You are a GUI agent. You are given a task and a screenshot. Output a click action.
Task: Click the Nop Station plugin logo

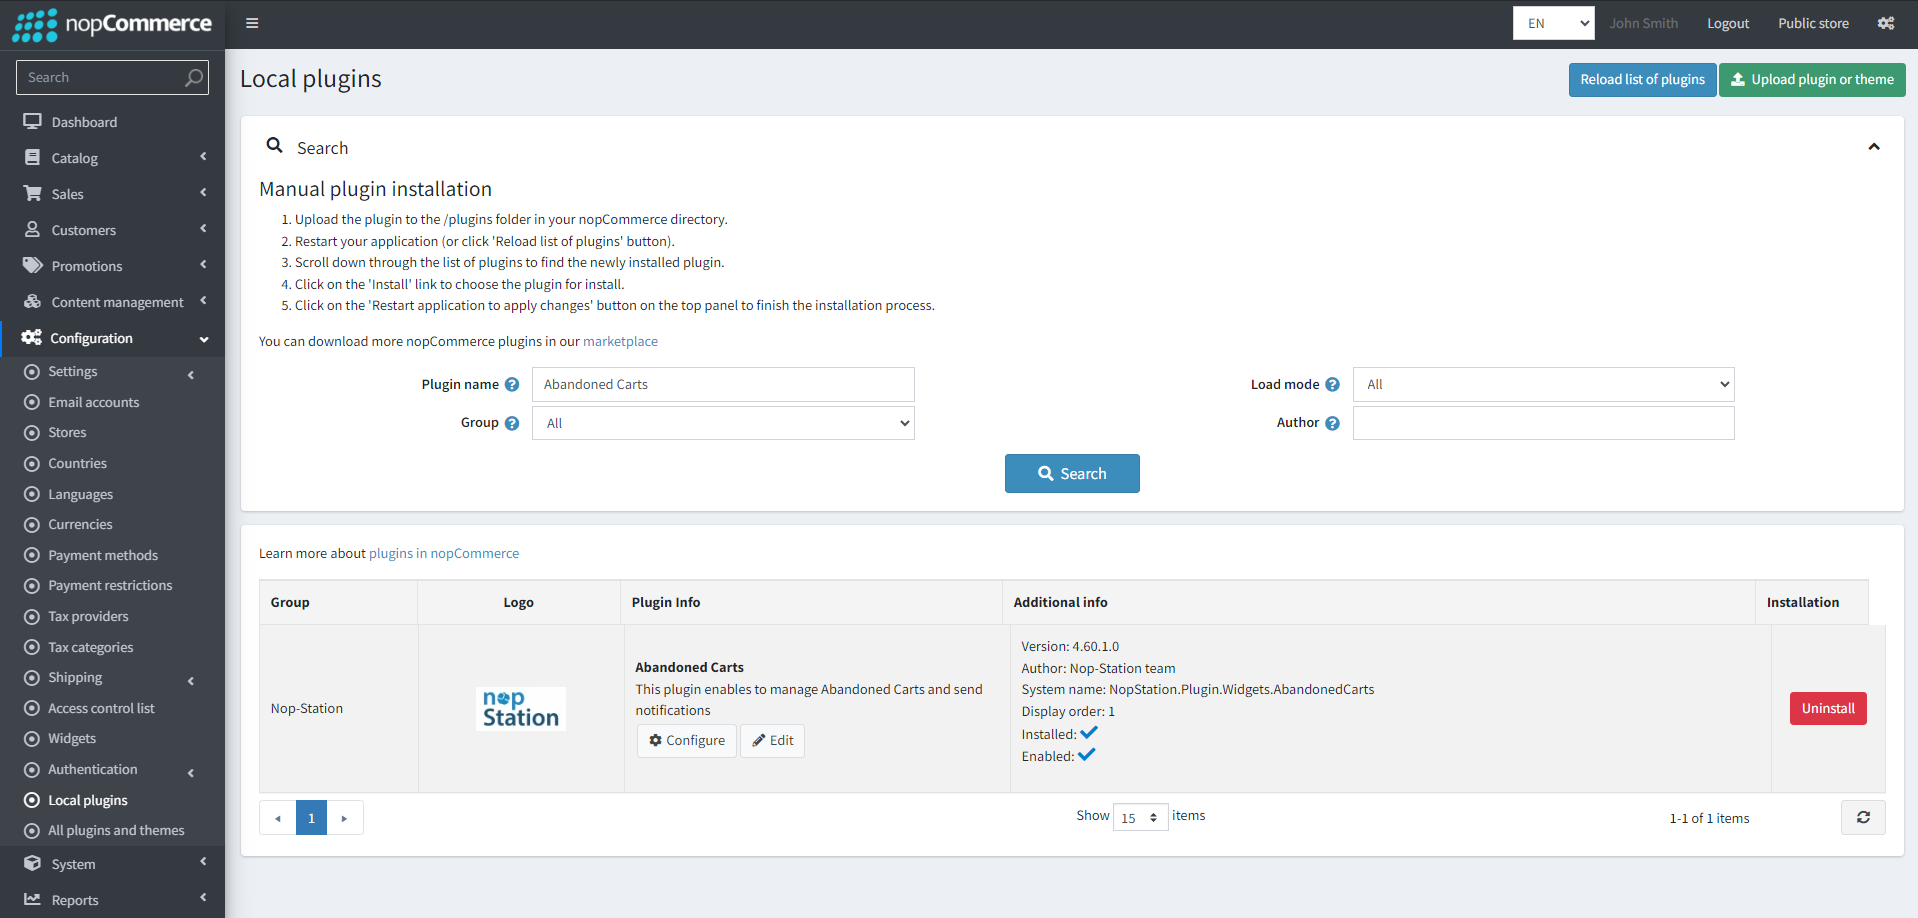click(521, 709)
